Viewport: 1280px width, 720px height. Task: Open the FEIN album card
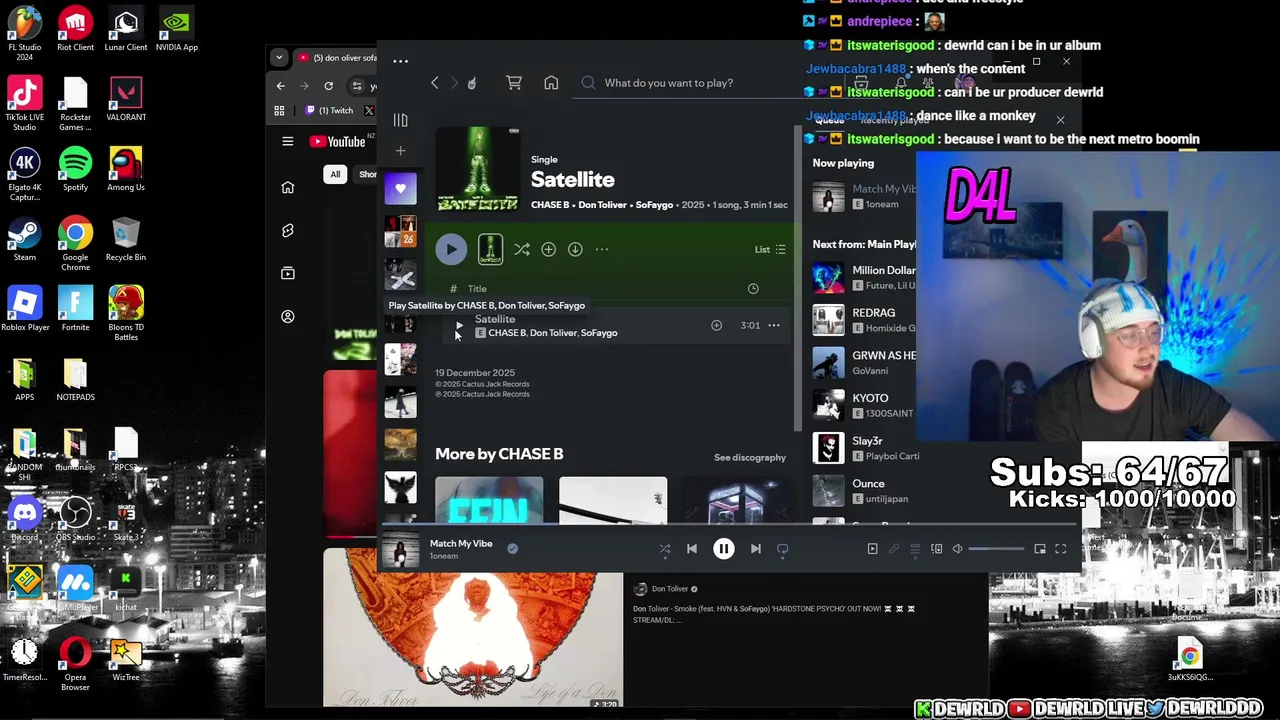coord(489,500)
